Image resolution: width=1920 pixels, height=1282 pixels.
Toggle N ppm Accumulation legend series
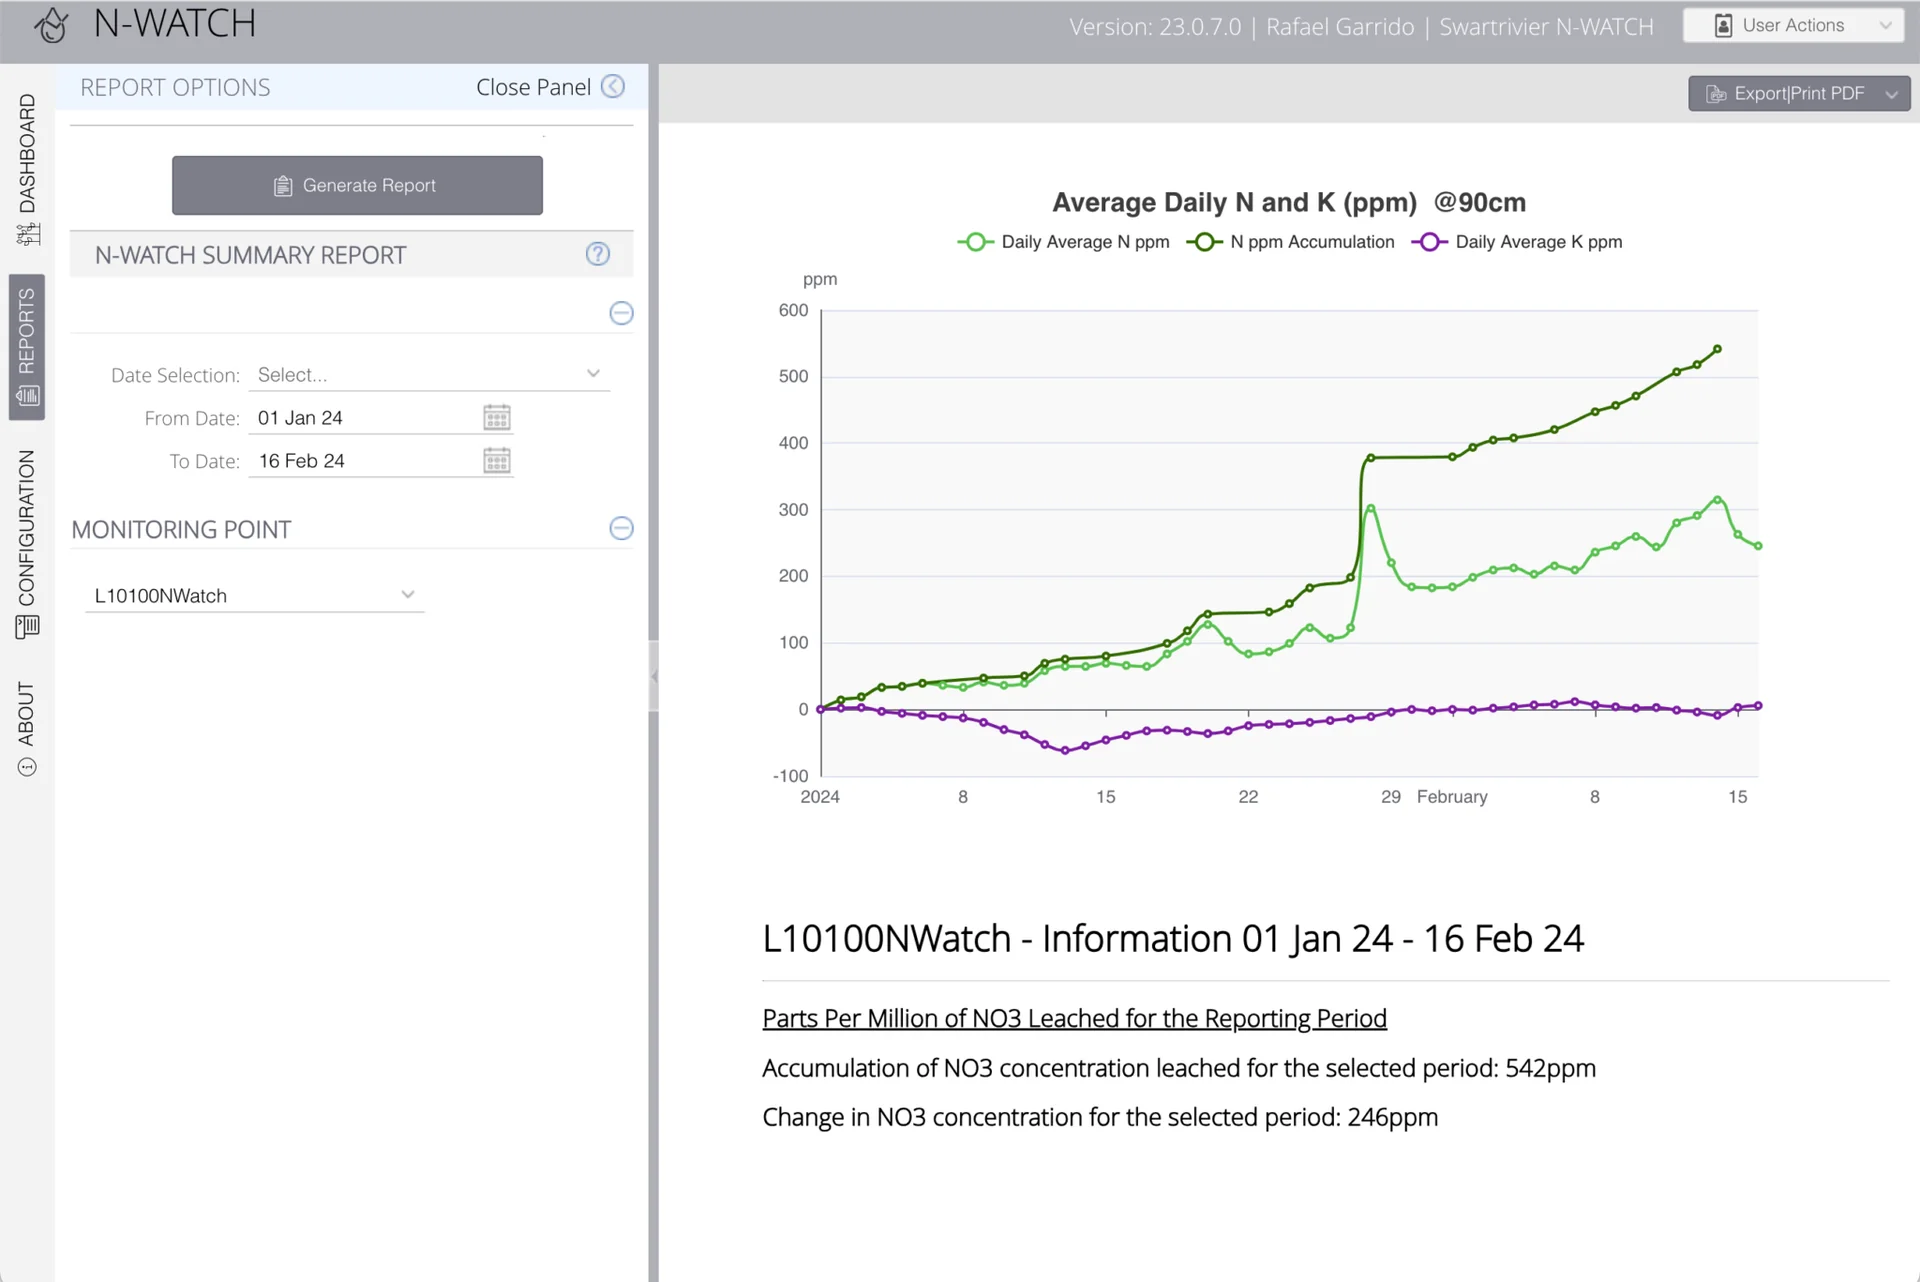click(1291, 242)
